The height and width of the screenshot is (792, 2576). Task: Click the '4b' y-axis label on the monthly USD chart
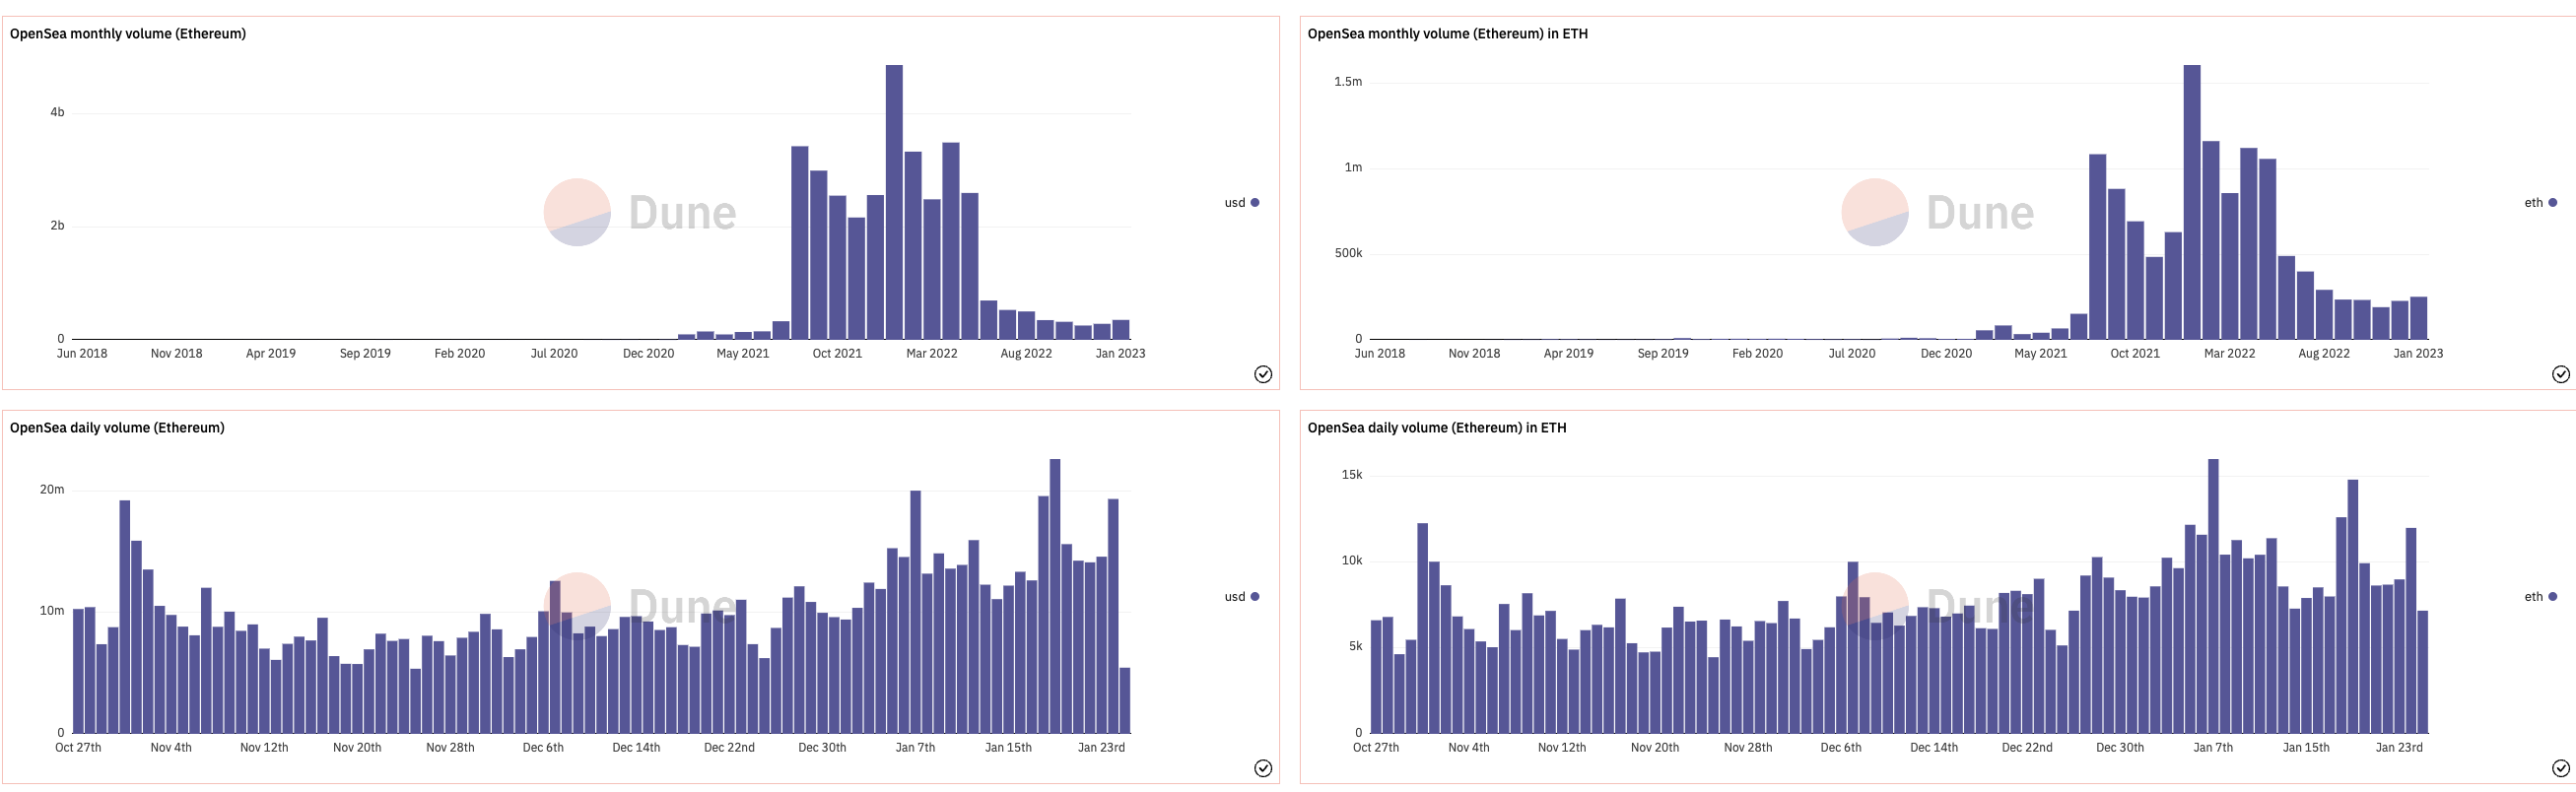tap(57, 113)
